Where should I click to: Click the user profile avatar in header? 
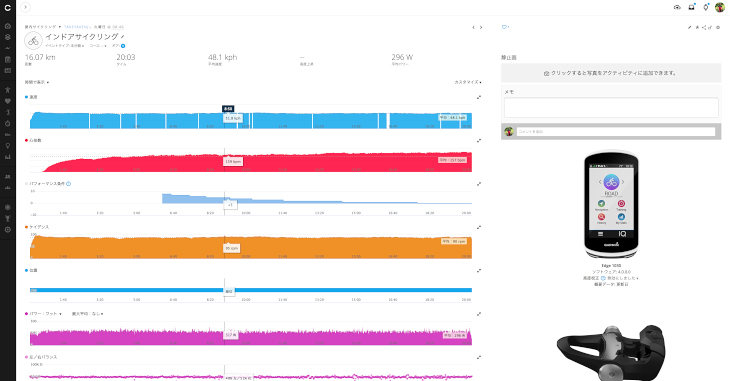pos(720,7)
